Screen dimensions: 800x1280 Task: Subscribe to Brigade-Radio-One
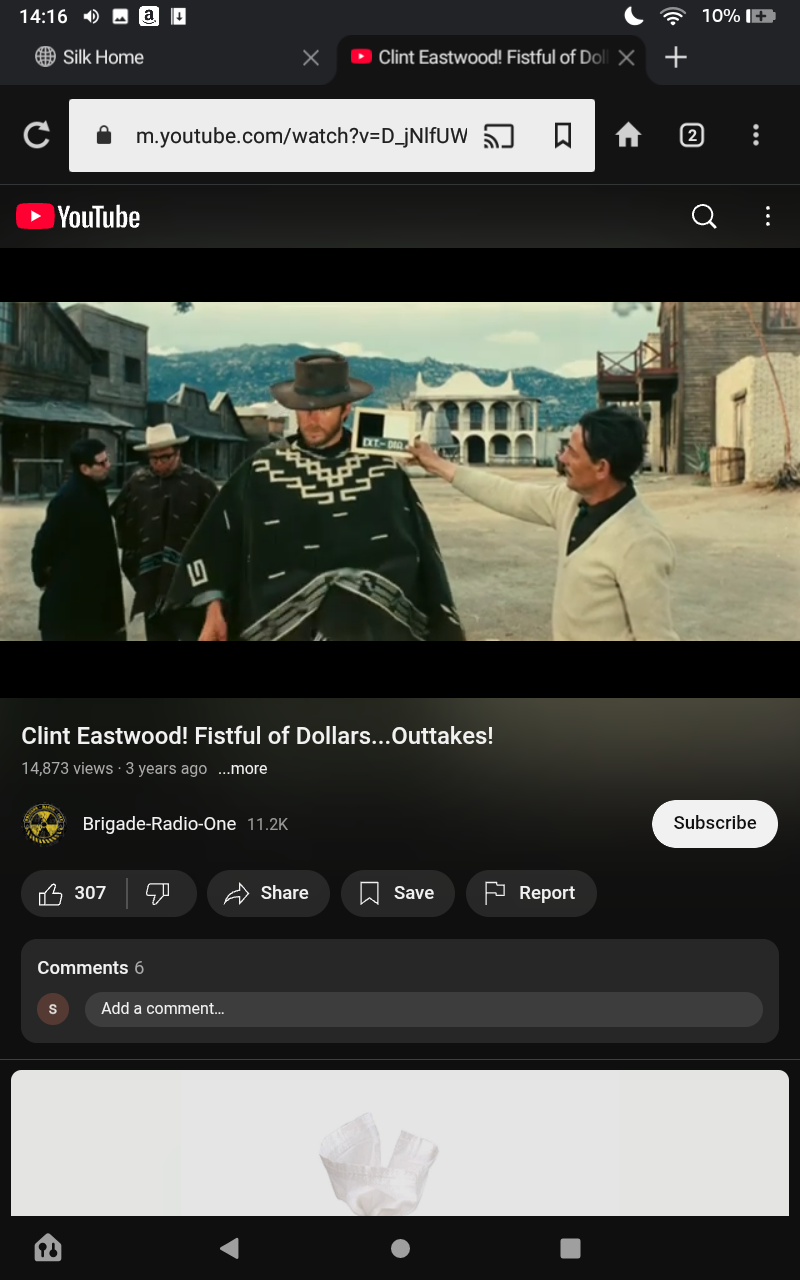pos(715,823)
